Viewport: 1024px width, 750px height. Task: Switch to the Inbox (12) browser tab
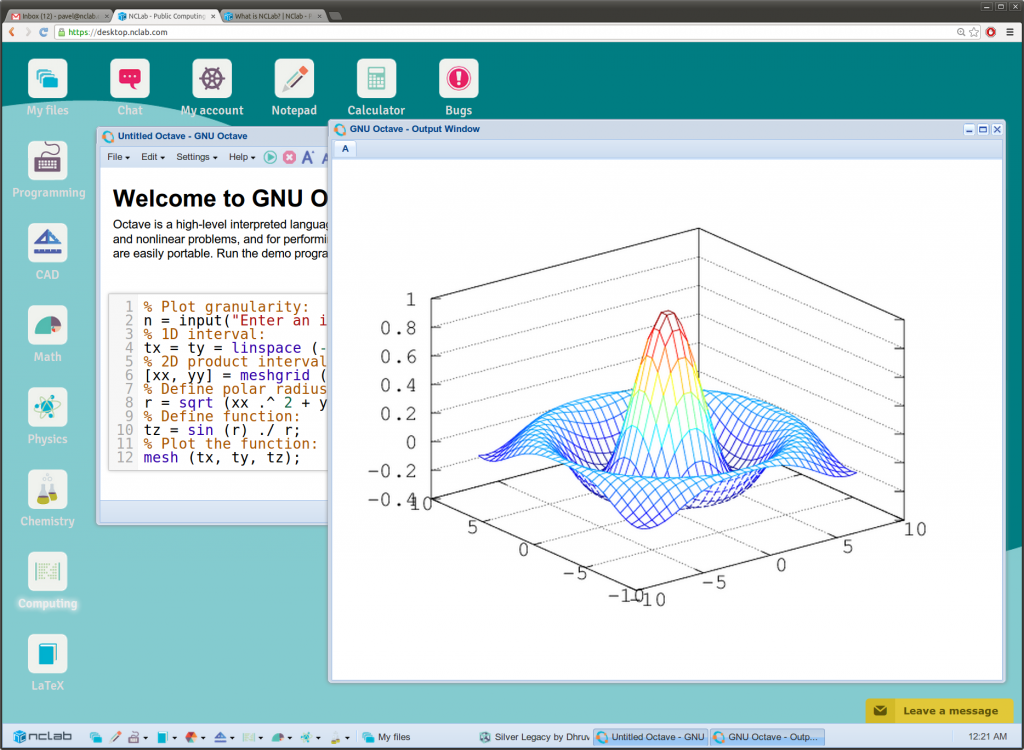[x=58, y=16]
